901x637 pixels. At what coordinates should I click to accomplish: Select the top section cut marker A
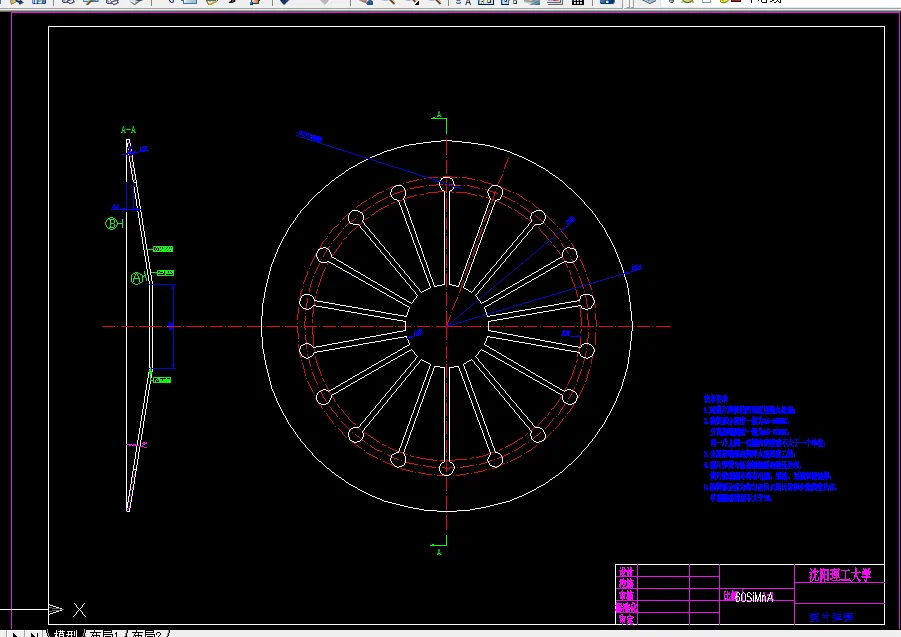(x=439, y=115)
